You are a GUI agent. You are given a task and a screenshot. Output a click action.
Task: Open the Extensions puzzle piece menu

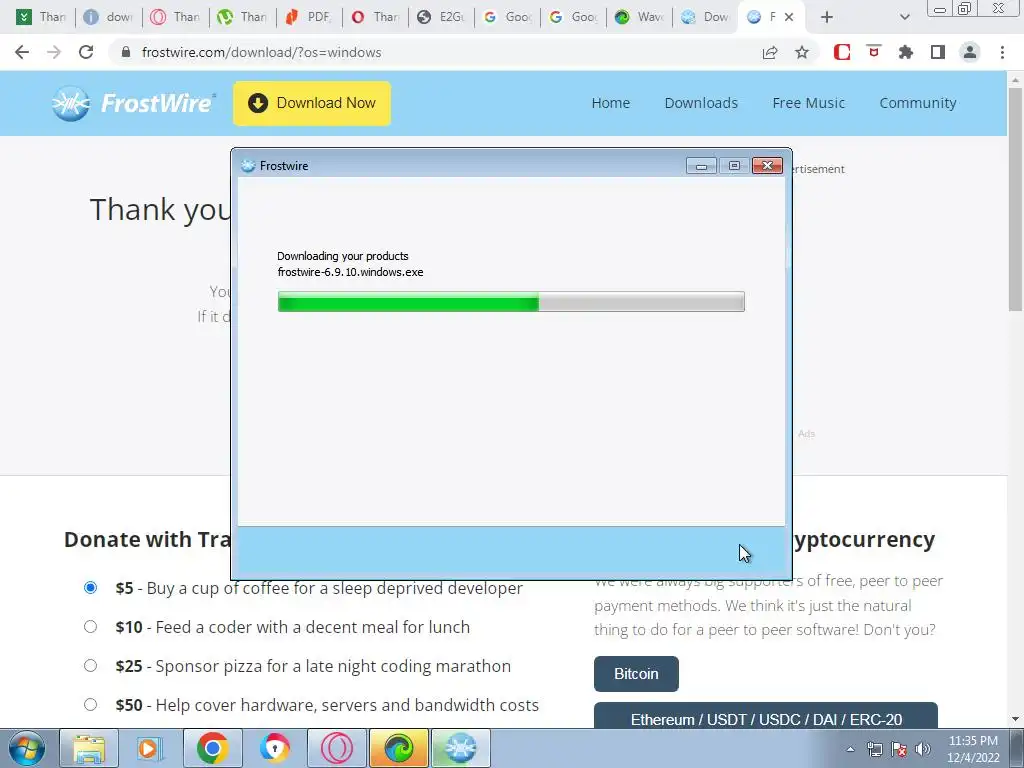906,52
